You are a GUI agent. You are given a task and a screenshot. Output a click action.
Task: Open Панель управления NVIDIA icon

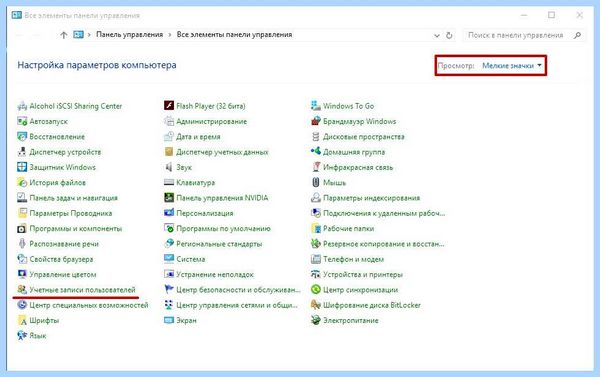coord(169,198)
